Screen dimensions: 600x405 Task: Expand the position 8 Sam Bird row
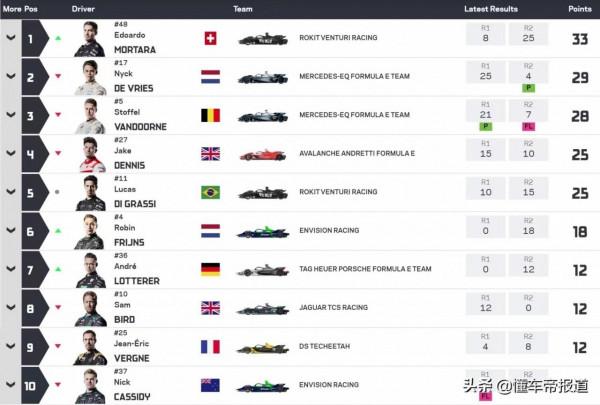[x=11, y=308]
